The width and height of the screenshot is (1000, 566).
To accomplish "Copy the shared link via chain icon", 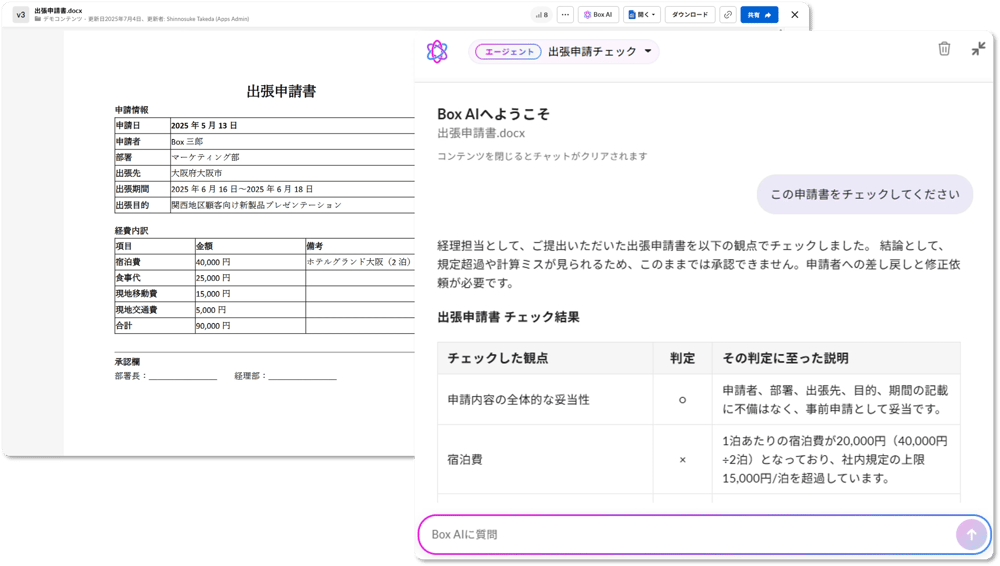I will (x=728, y=15).
